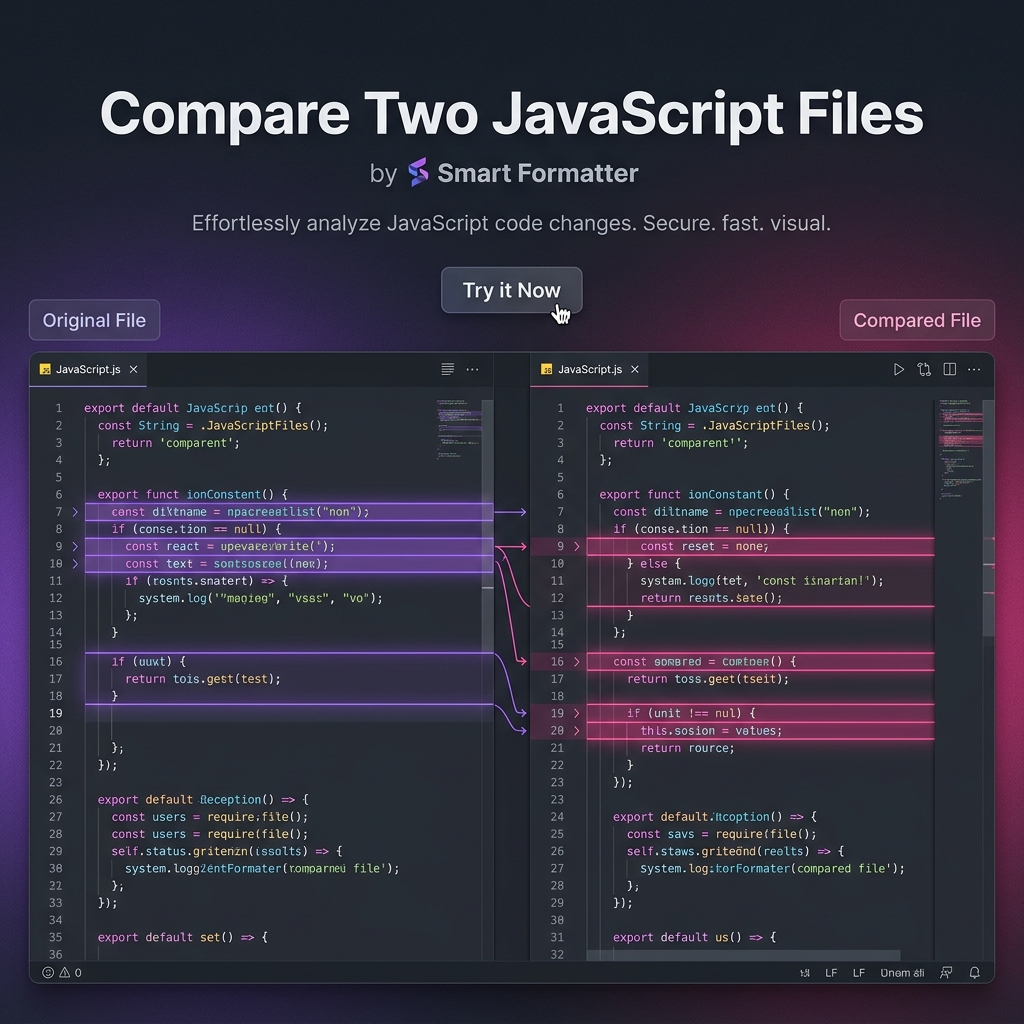Select the Original File label button
1024x1024 pixels.
pos(94,320)
